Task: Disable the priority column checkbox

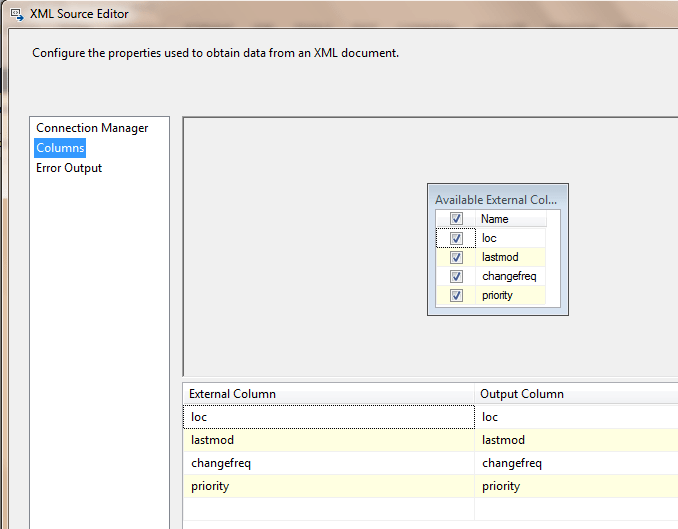Action: click(456, 296)
